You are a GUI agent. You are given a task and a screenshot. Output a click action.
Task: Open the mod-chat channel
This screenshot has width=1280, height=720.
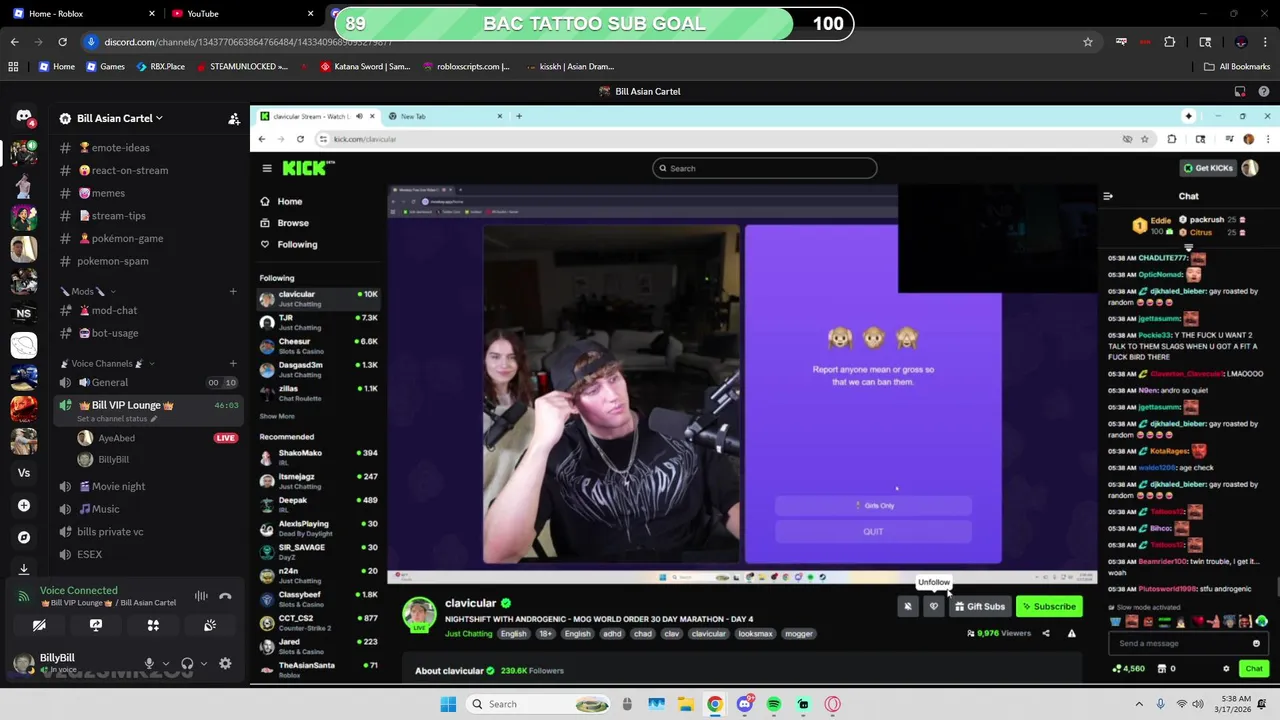point(148,310)
